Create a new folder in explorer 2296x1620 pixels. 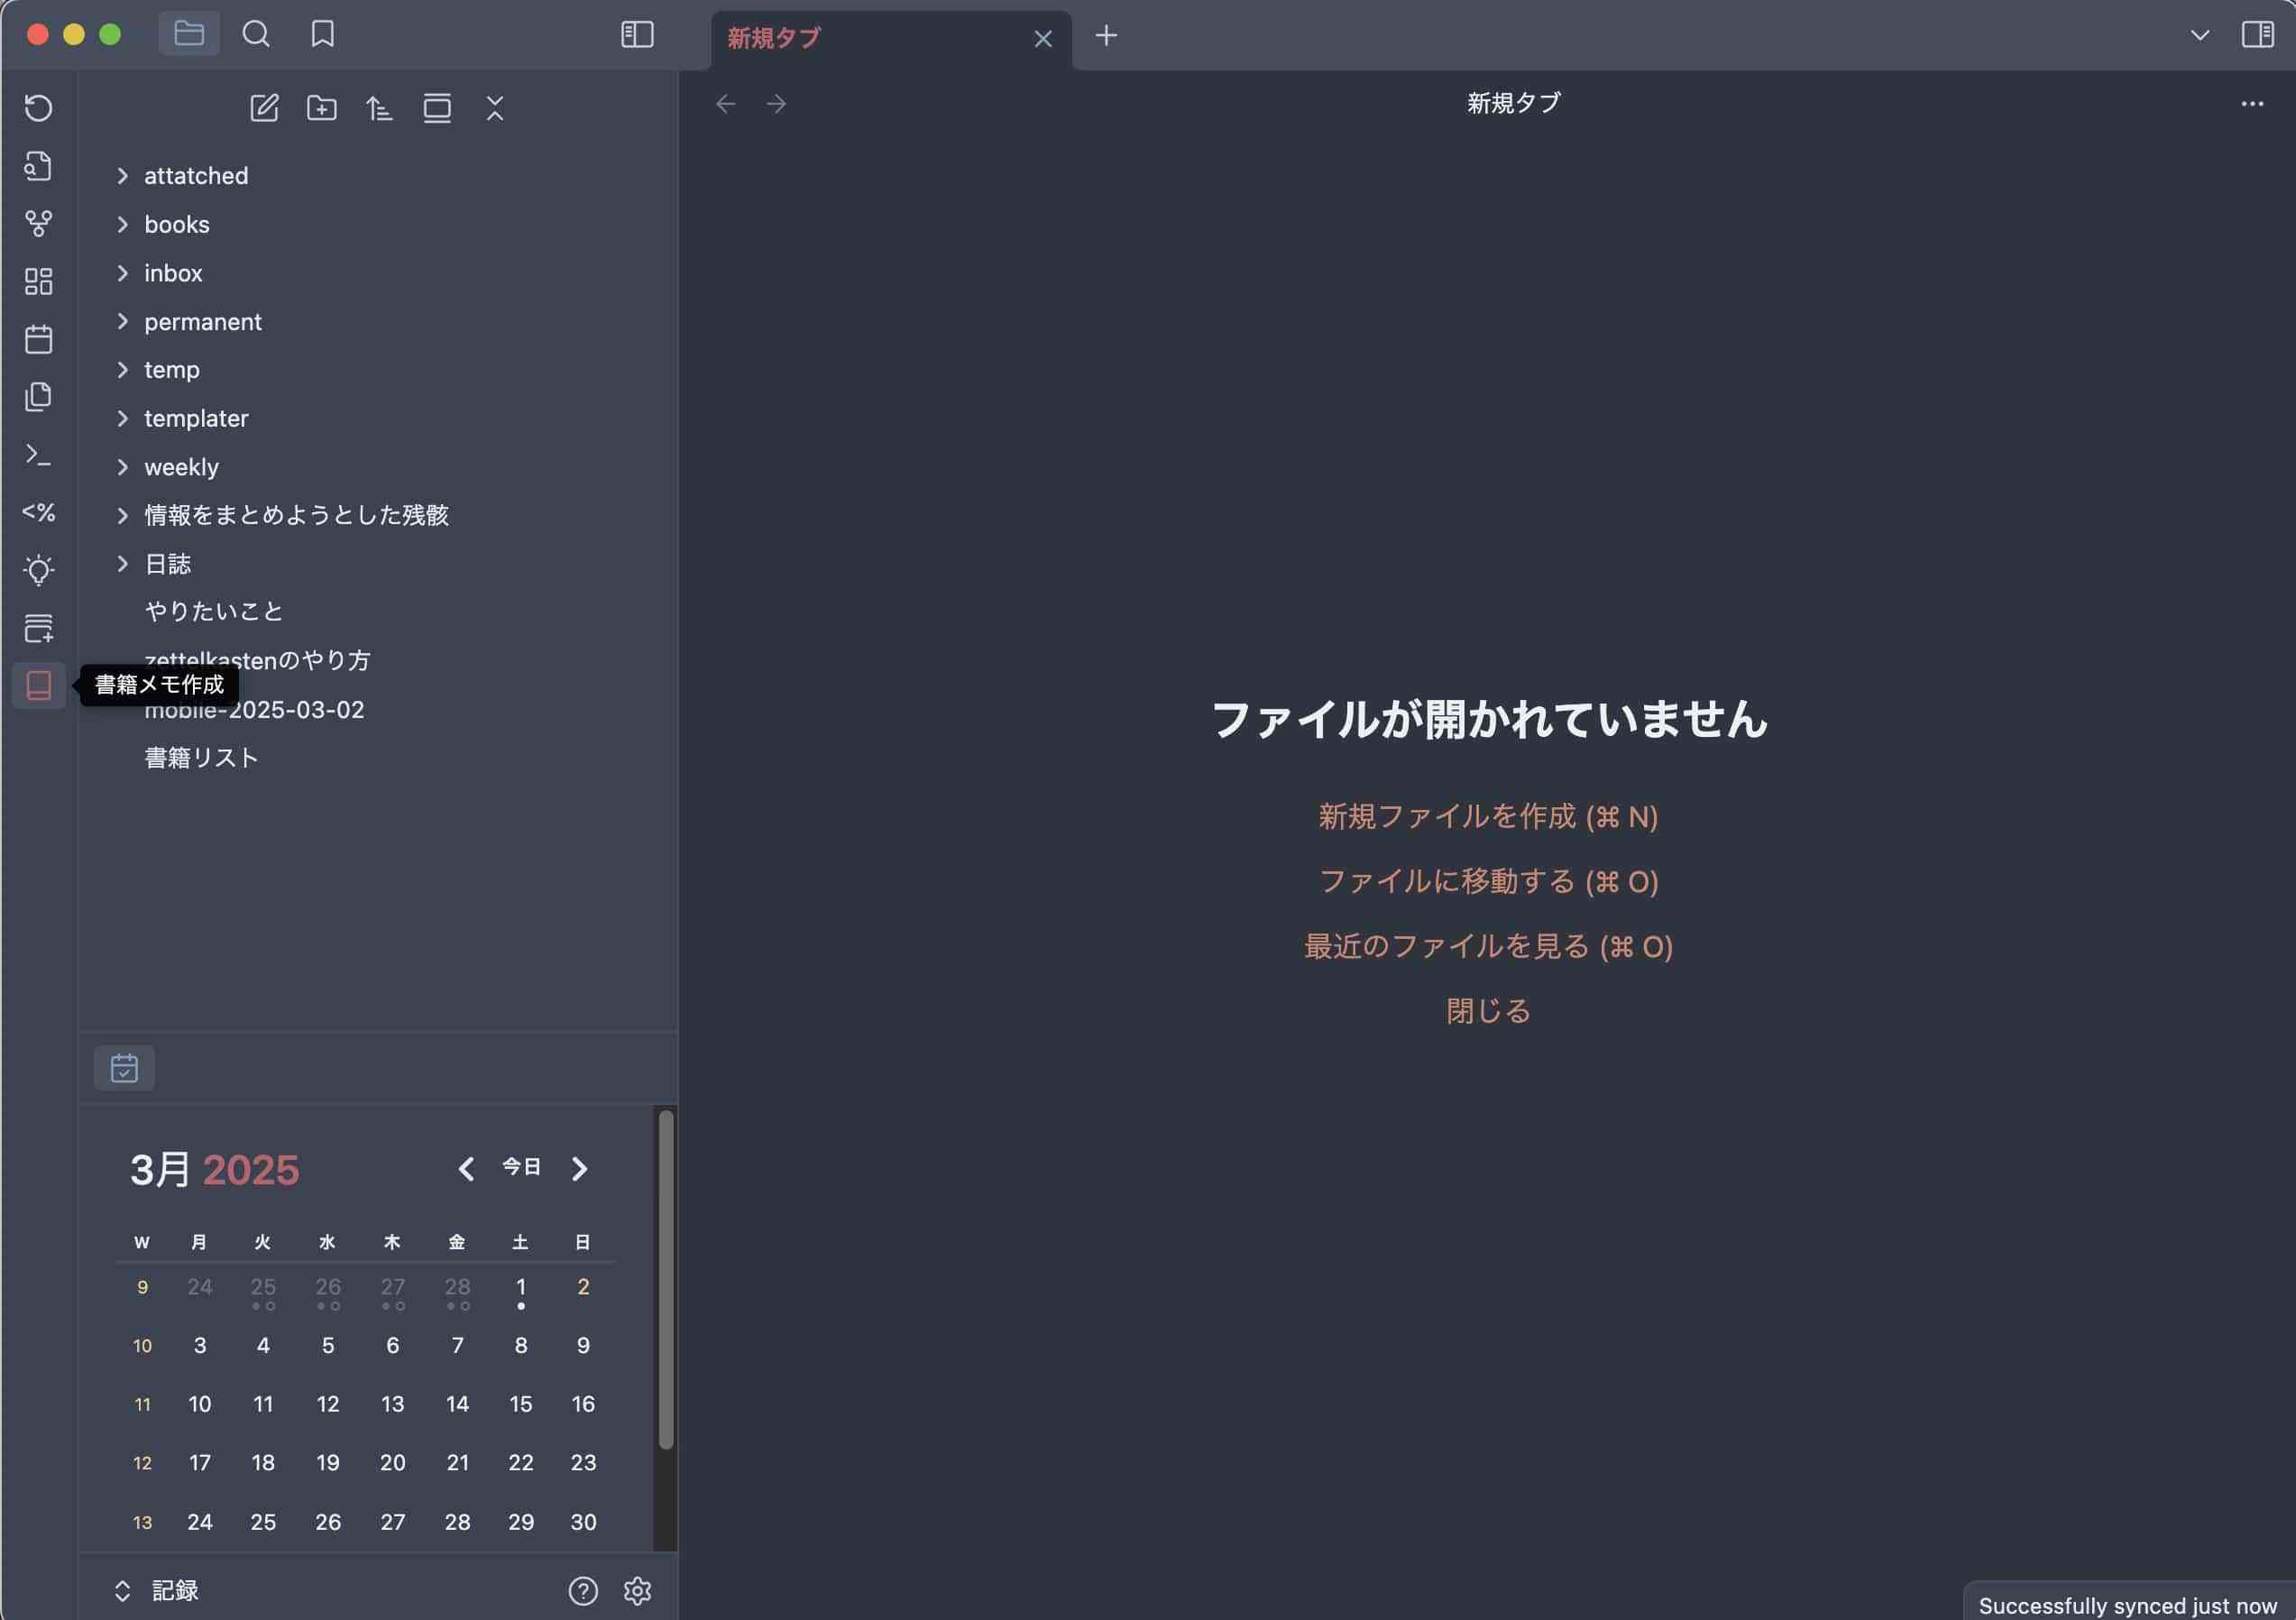pyautogui.click(x=321, y=108)
